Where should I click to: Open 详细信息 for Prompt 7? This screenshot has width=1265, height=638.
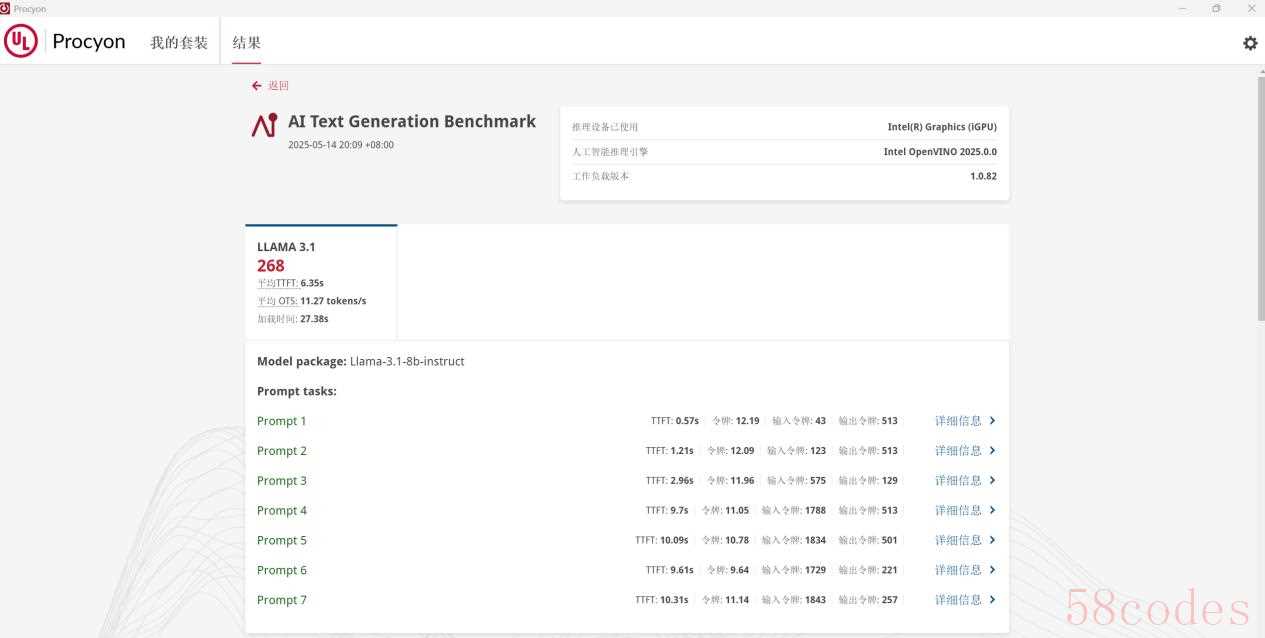958,600
